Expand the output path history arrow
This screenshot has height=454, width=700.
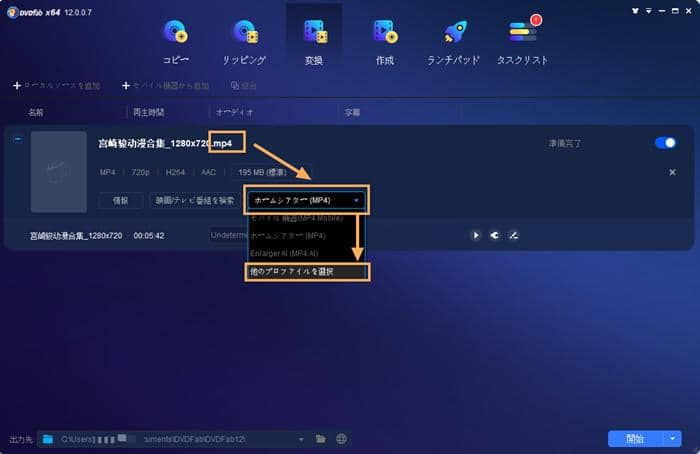(x=301, y=439)
